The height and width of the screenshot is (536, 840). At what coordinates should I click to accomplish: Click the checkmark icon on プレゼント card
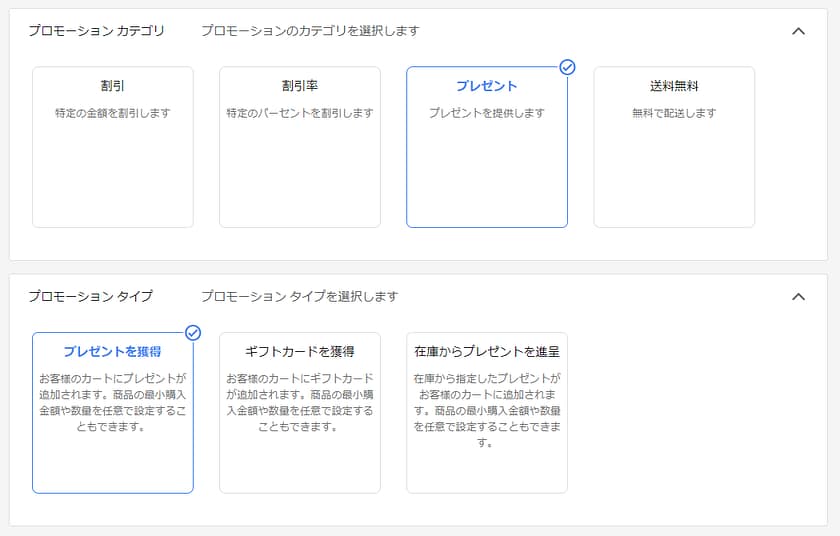(567, 67)
